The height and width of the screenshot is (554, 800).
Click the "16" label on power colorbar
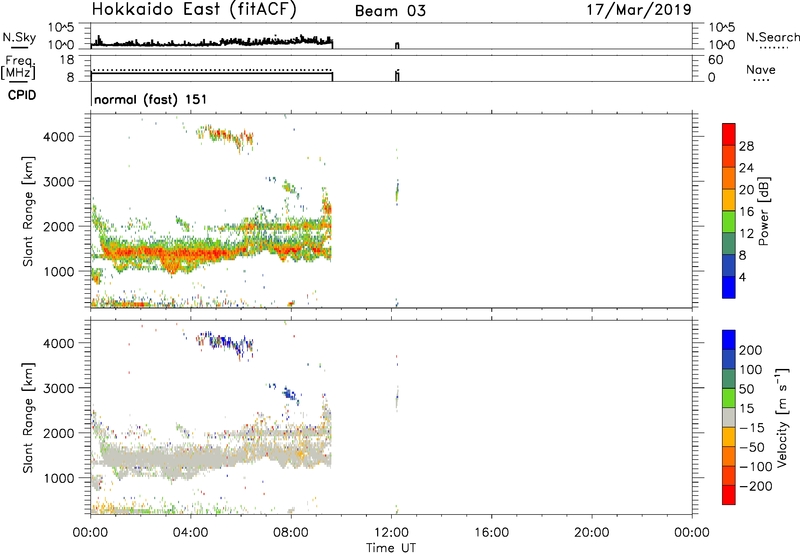click(x=746, y=212)
